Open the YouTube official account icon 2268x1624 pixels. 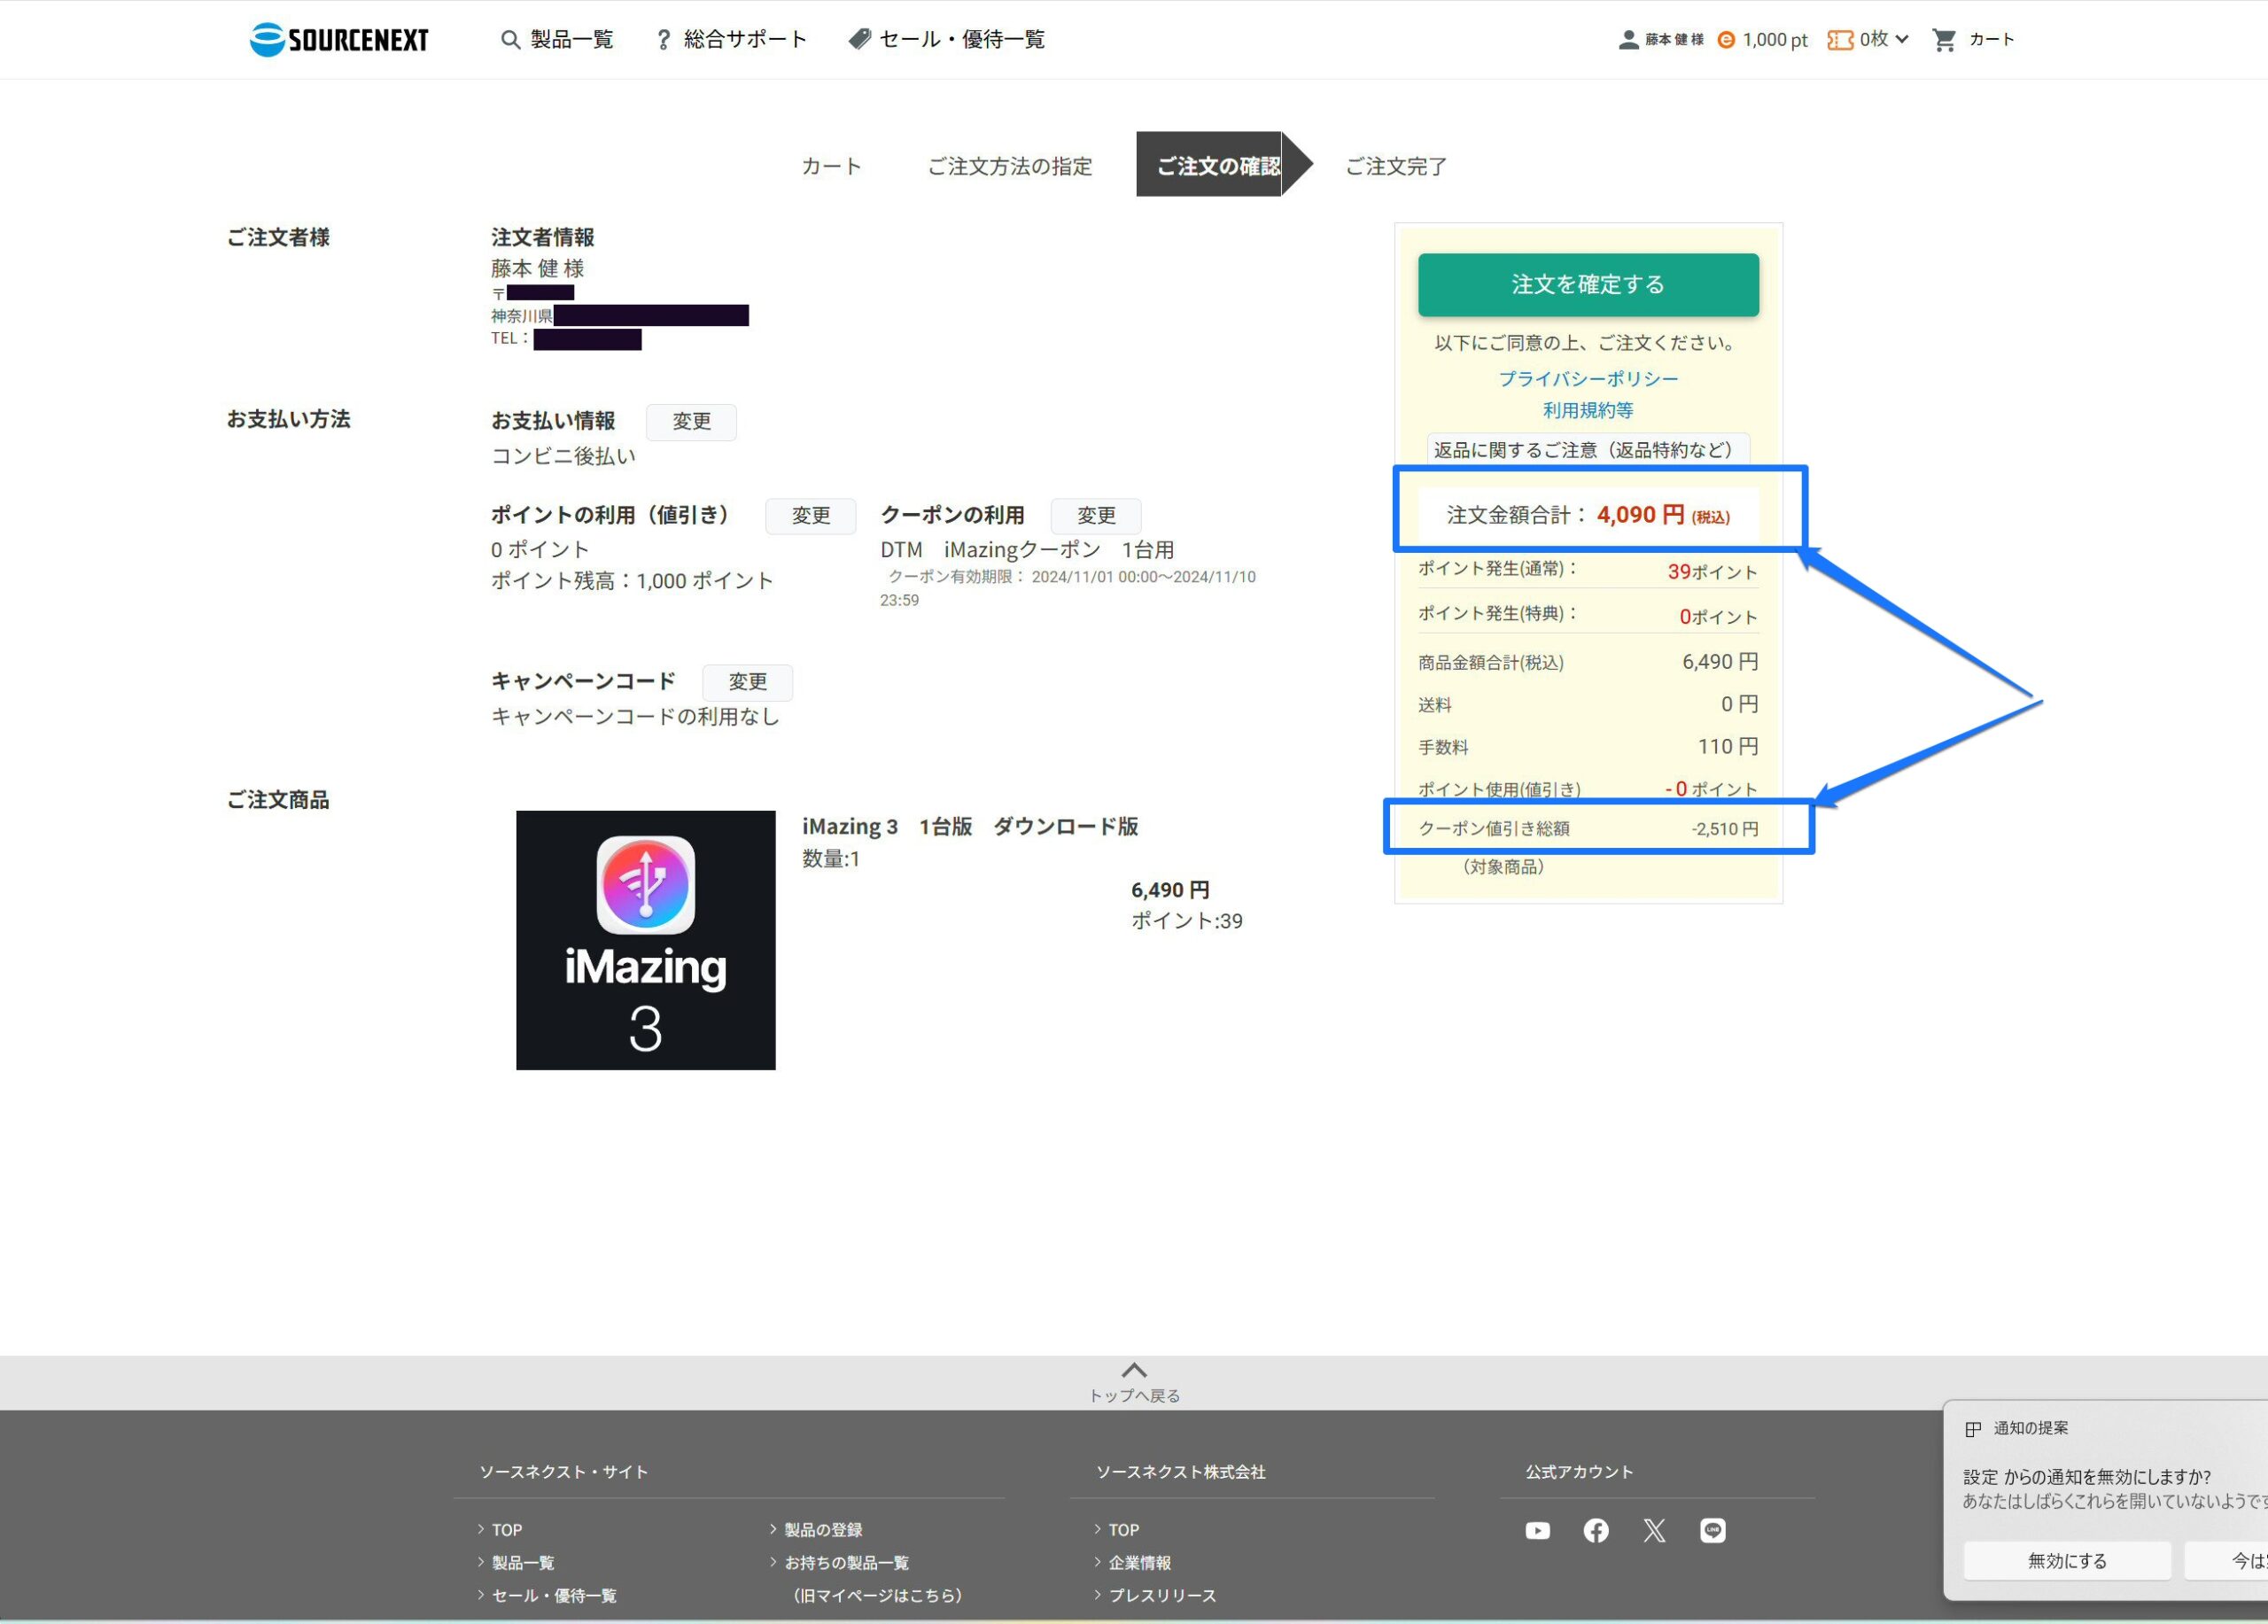click(1537, 1531)
